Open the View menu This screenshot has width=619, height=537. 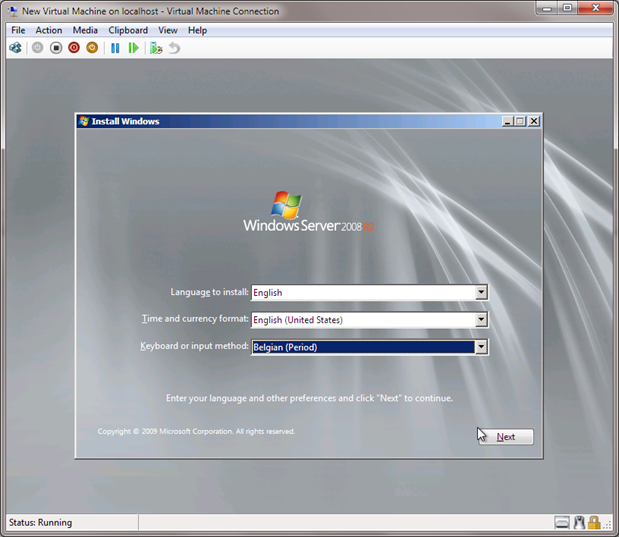[x=168, y=30]
